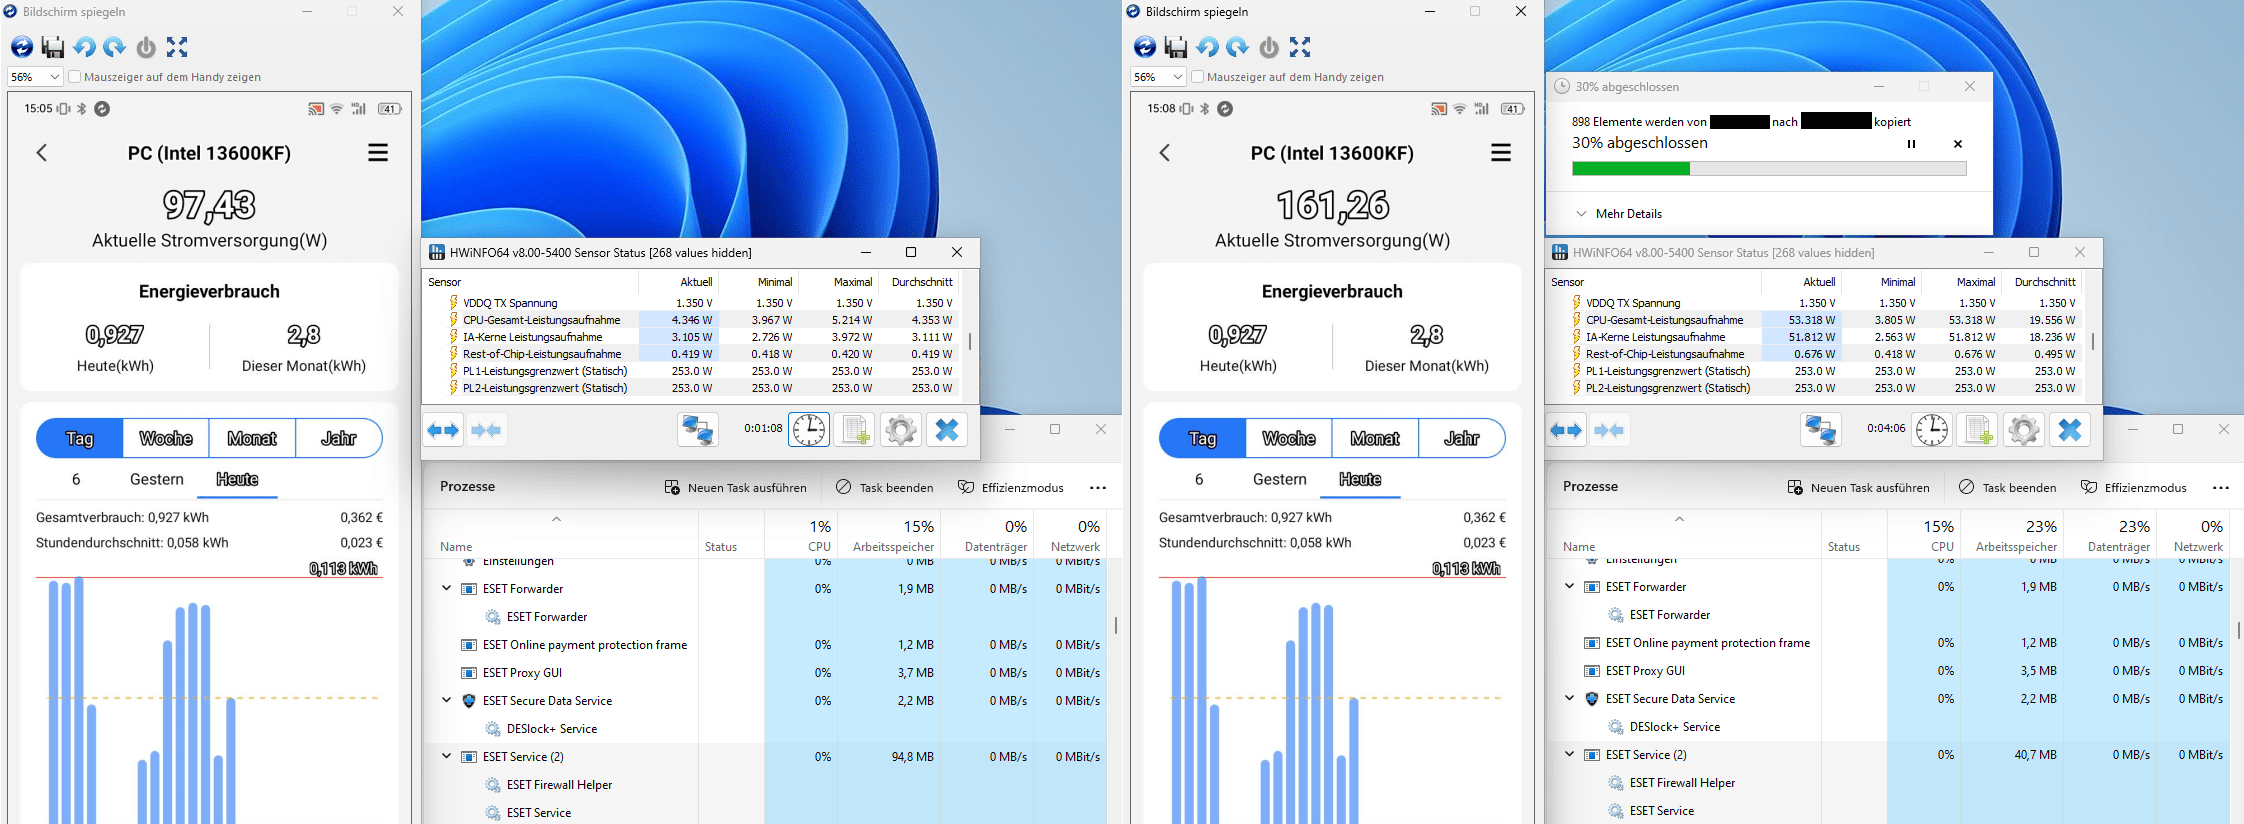Click 'Neuen Task ausführen' in Task Manager 1% CPU
This screenshot has height=824, width=2244.
point(736,488)
